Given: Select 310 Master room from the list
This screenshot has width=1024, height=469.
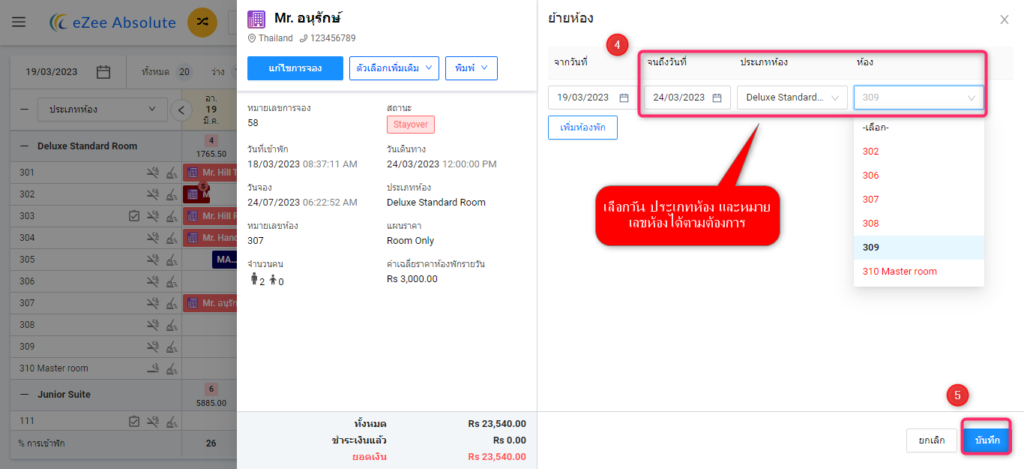Looking at the screenshot, I should click(919, 271).
